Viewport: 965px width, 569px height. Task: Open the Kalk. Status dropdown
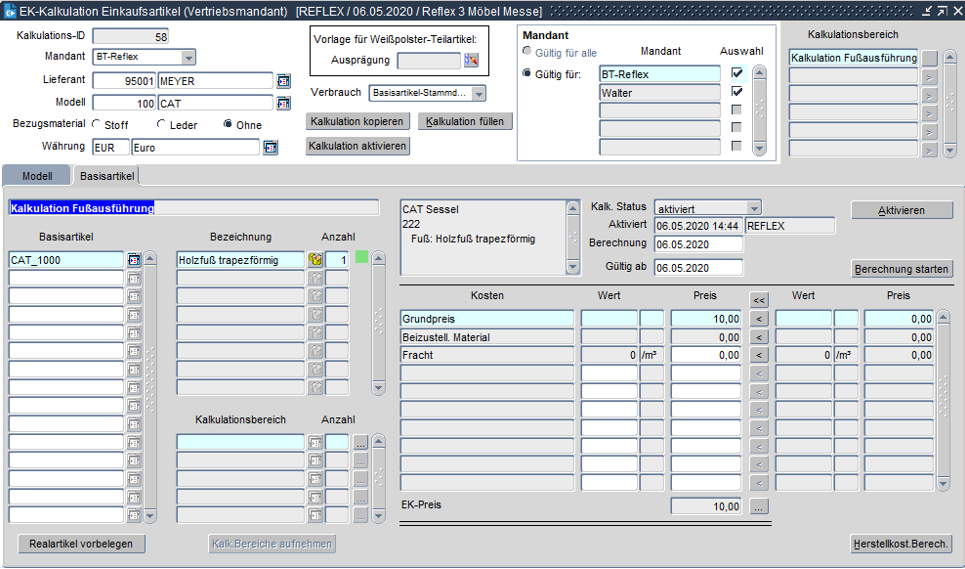[754, 208]
